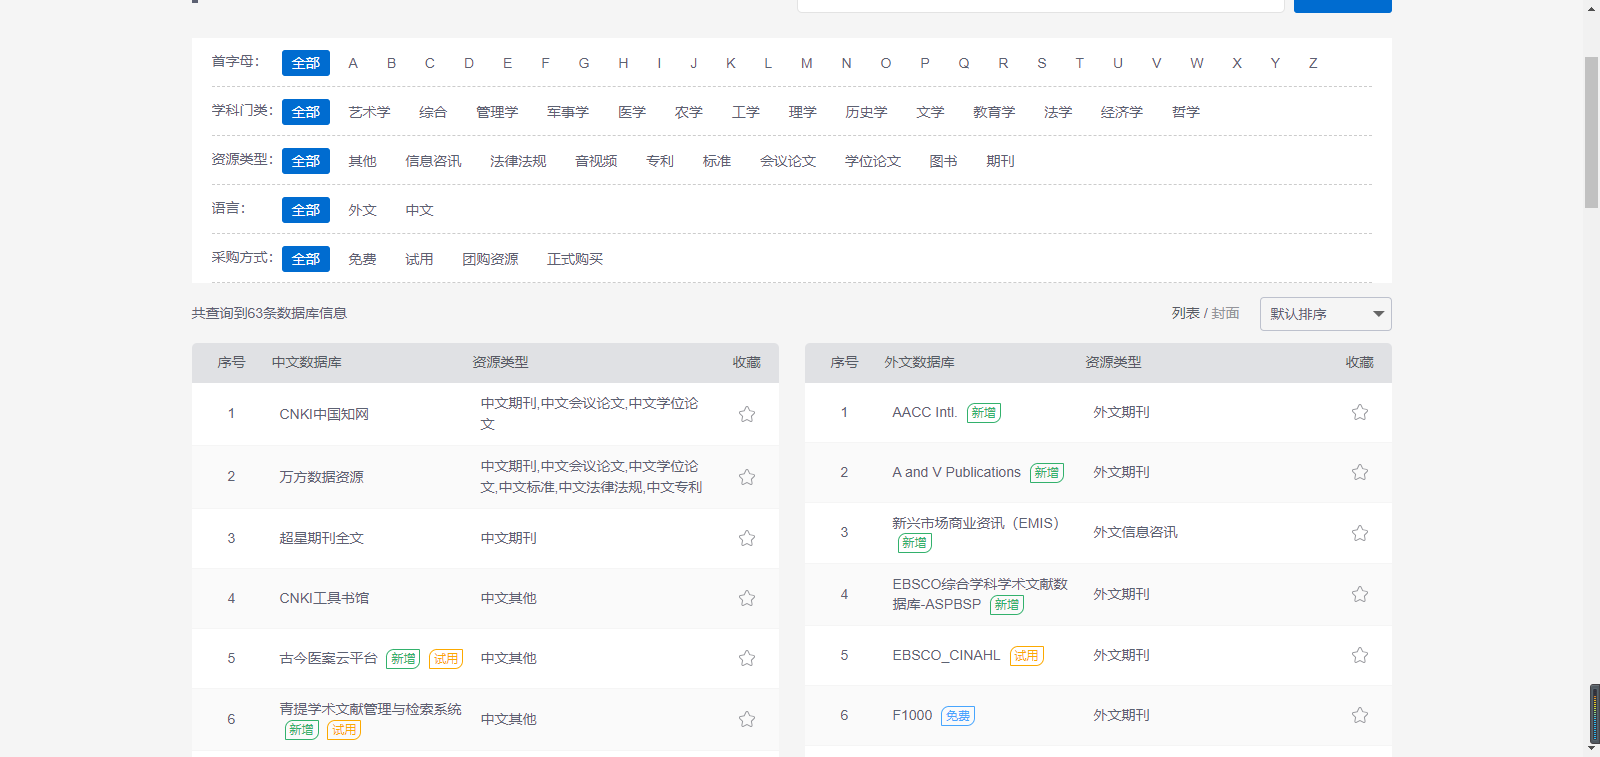Toggle resource type filter to 期刊
This screenshot has height=757, width=1600.
point(1000,161)
